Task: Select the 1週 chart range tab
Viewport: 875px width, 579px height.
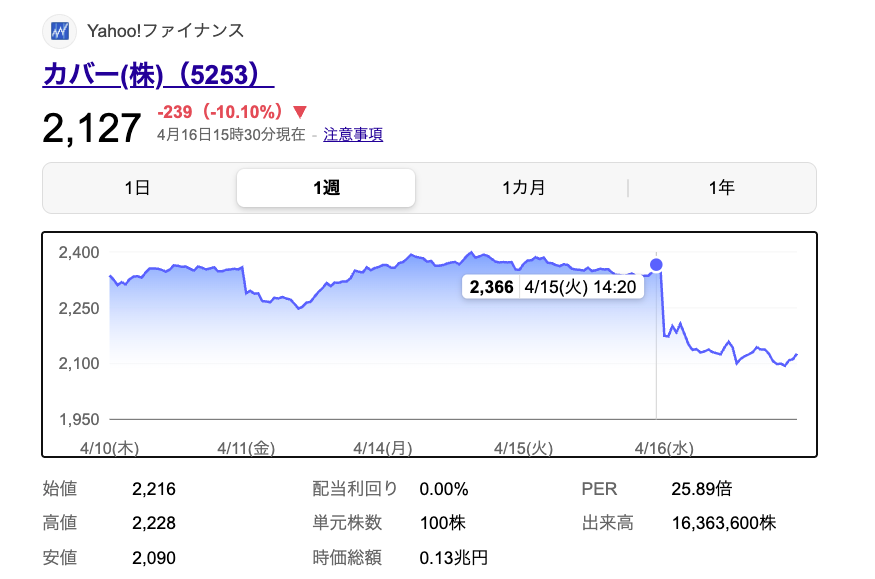Action: tap(326, 188)
